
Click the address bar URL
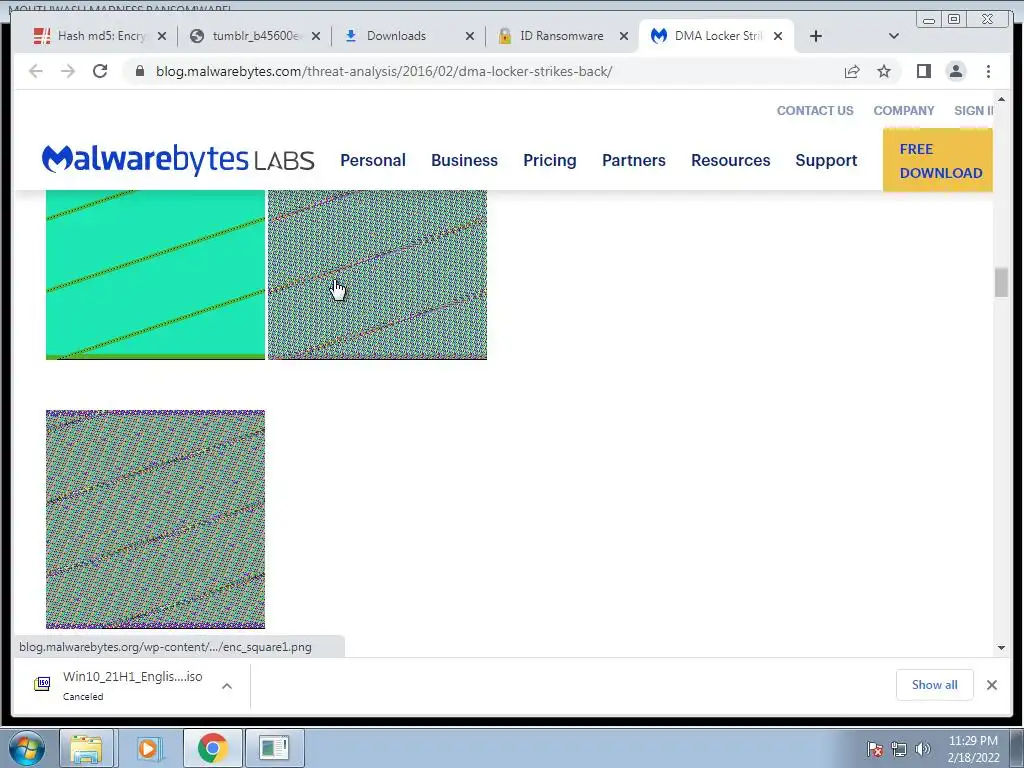(x=384, y=71)
